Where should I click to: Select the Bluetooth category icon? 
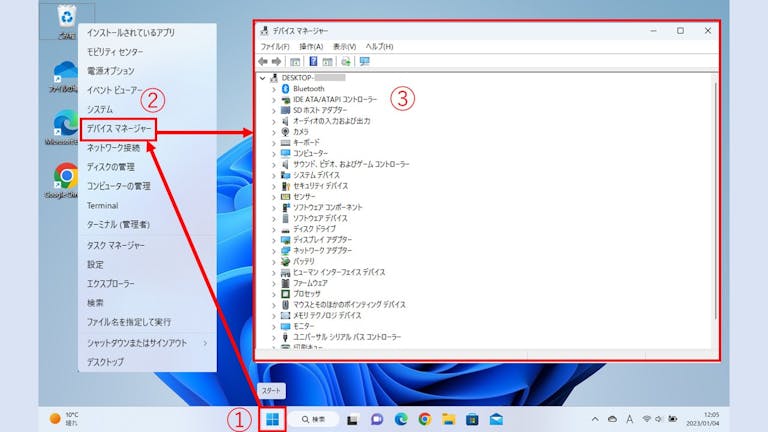286,89
